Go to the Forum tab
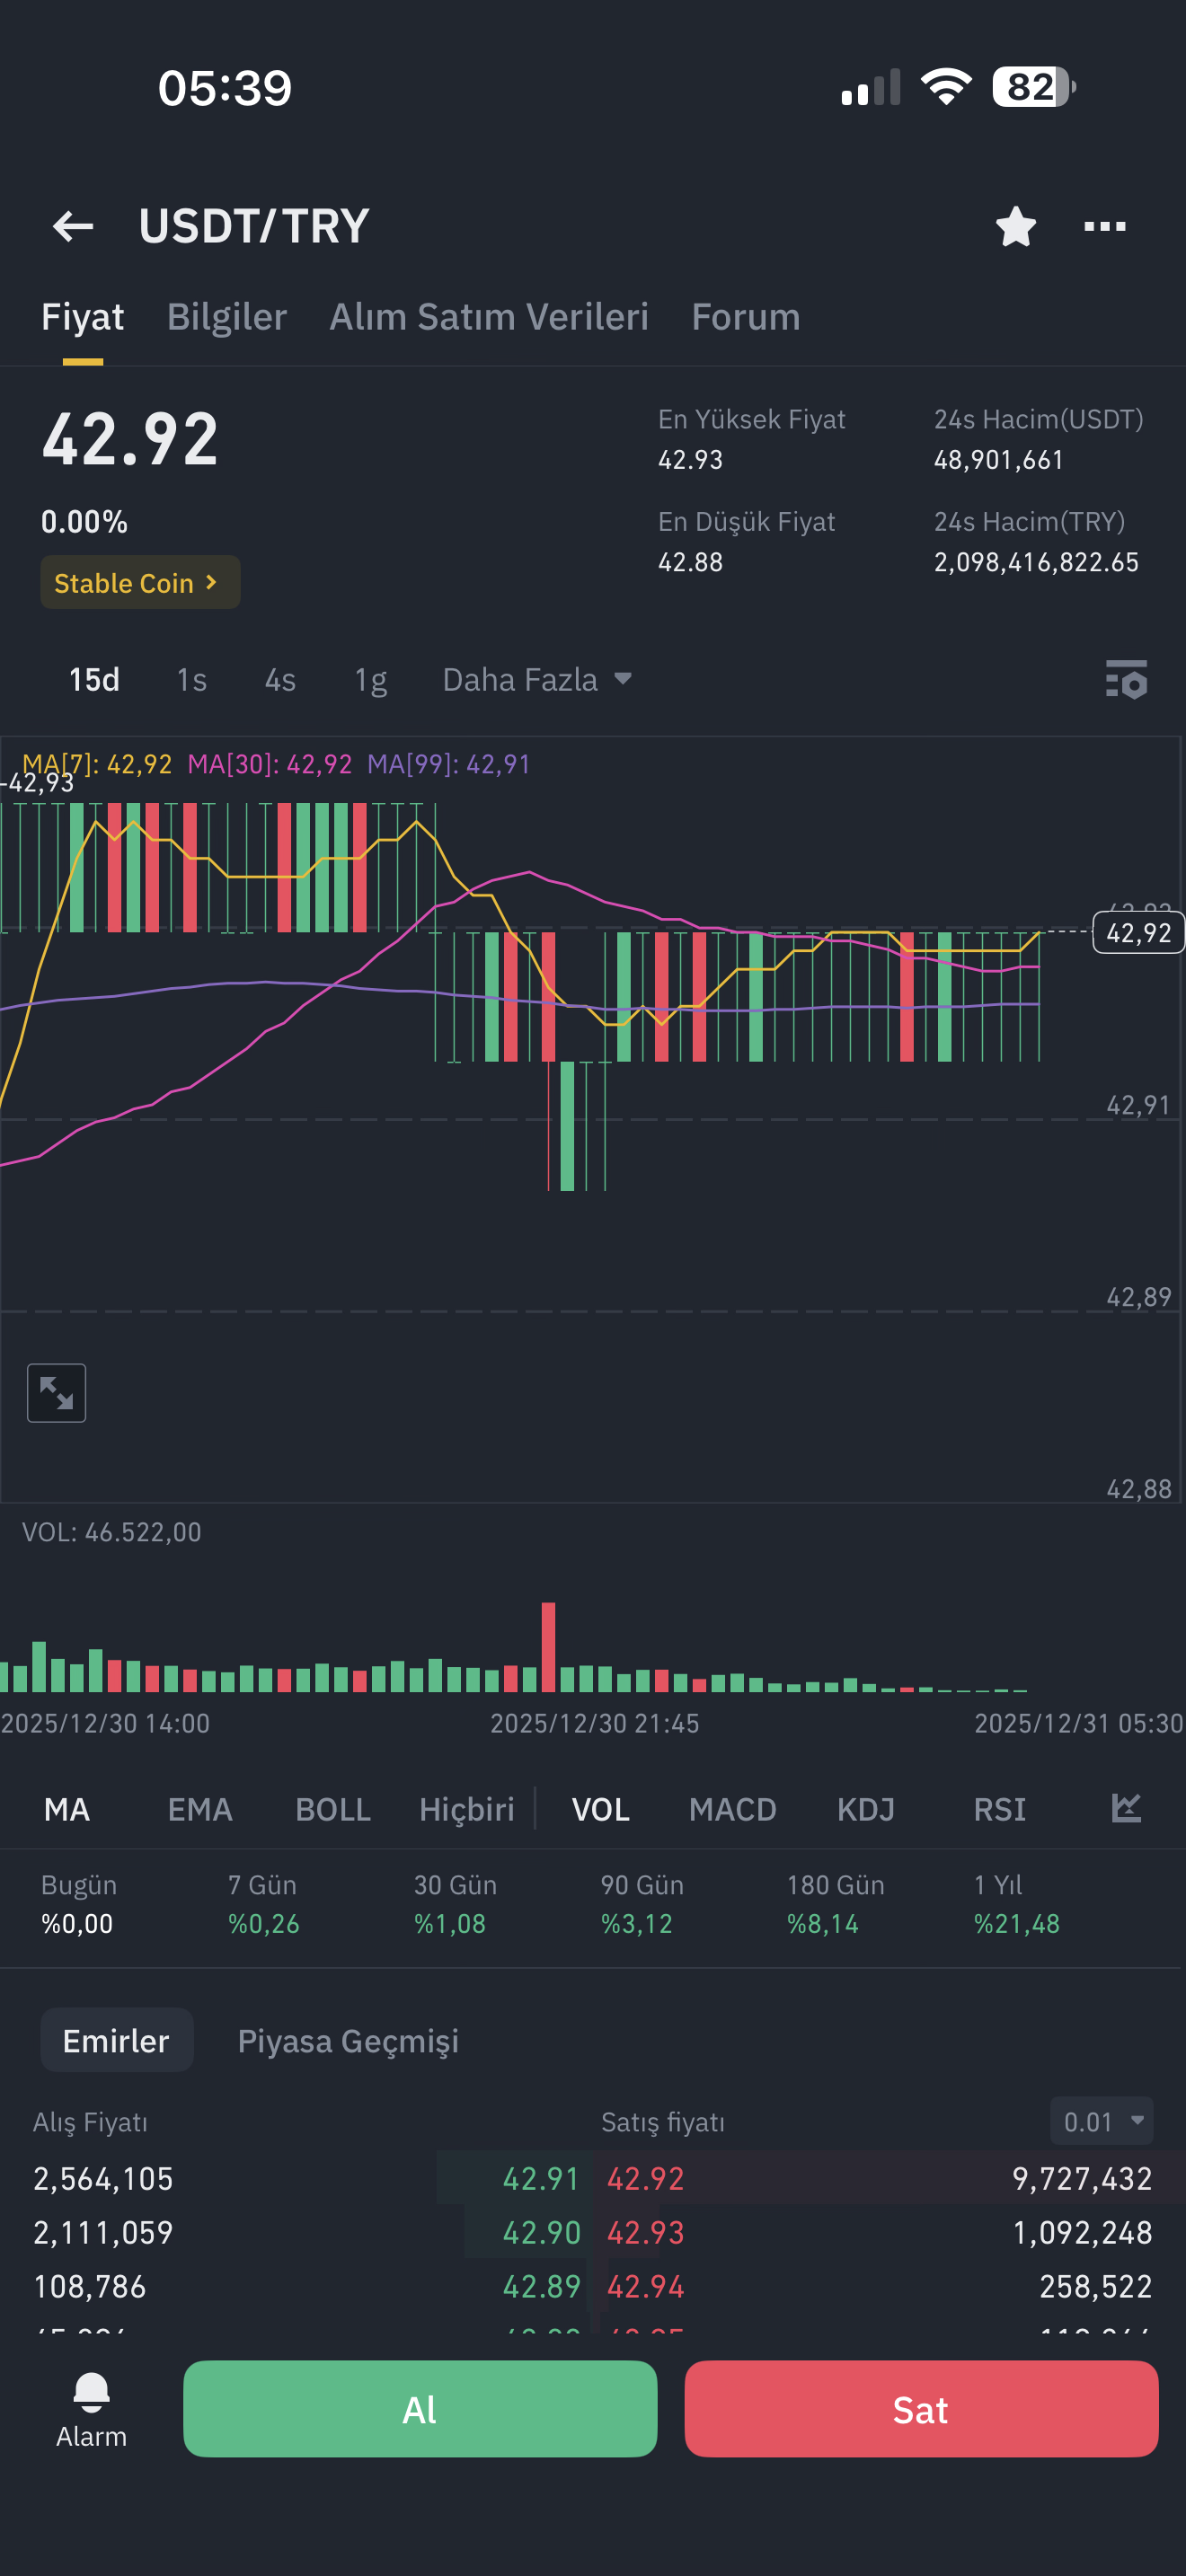 (746, 317)
